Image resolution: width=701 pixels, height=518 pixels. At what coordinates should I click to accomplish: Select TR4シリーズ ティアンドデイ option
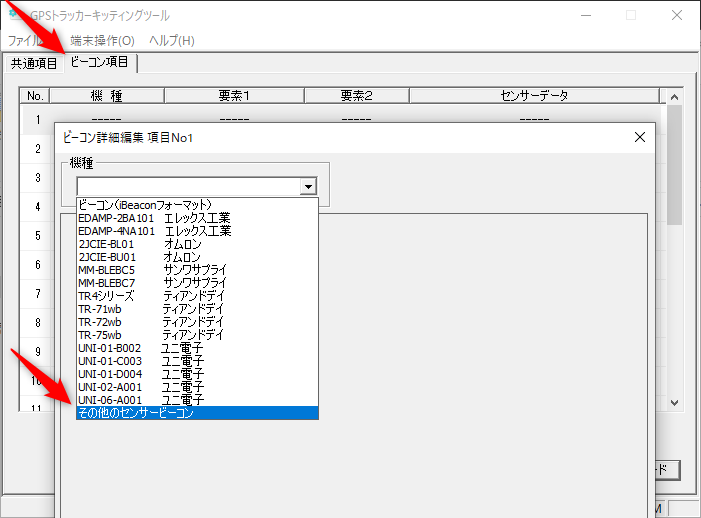coord(197,296)
